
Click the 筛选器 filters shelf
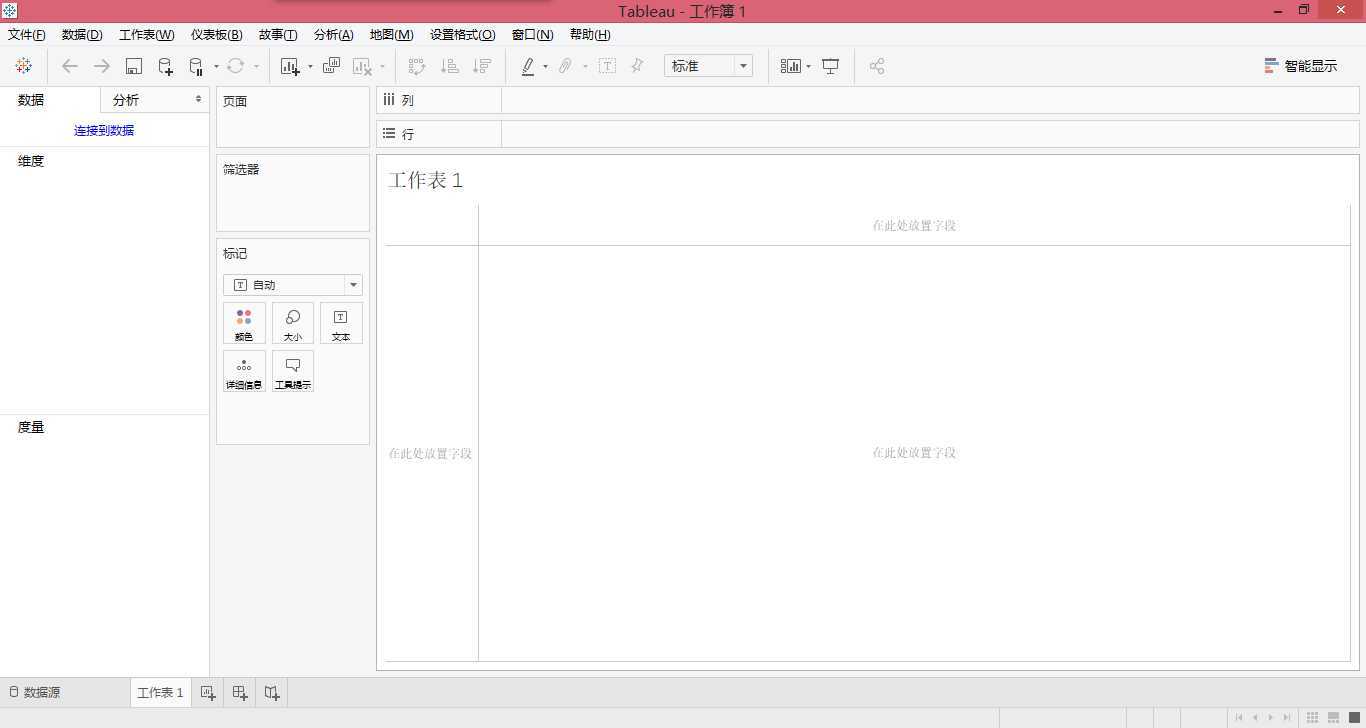coord(293,193)
